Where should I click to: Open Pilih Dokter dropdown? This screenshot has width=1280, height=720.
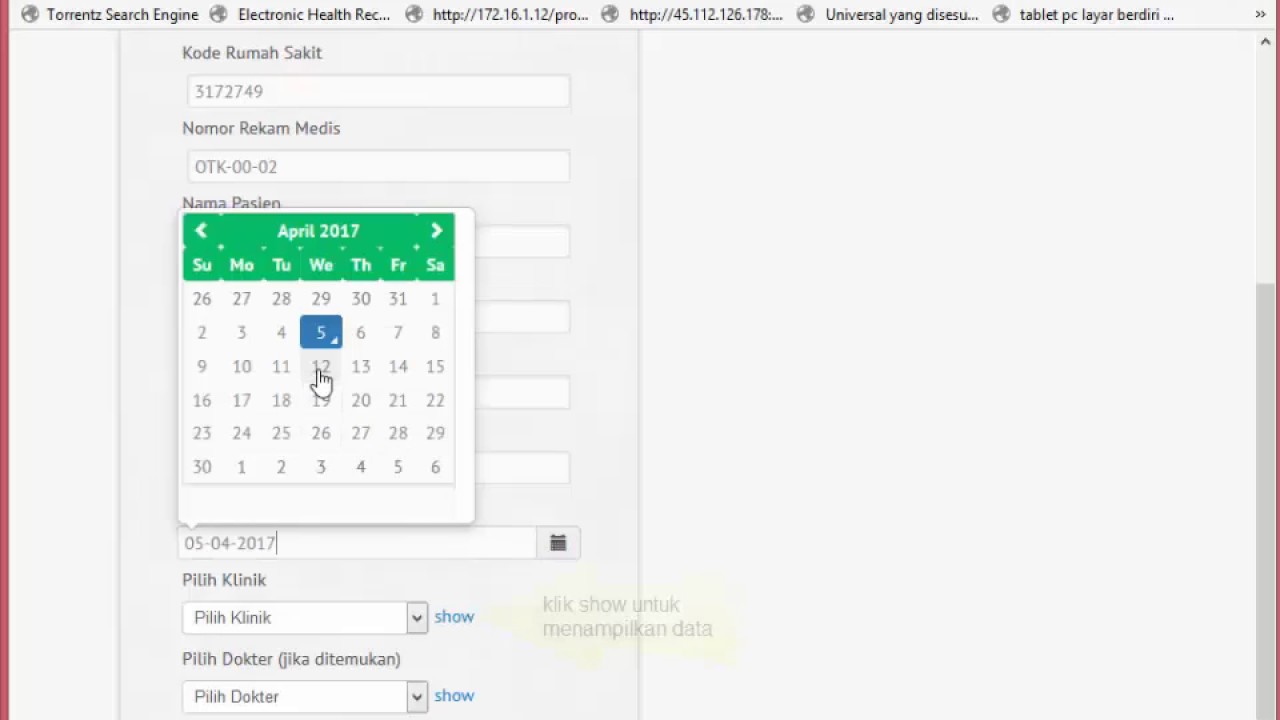click(x=305, y=697)
